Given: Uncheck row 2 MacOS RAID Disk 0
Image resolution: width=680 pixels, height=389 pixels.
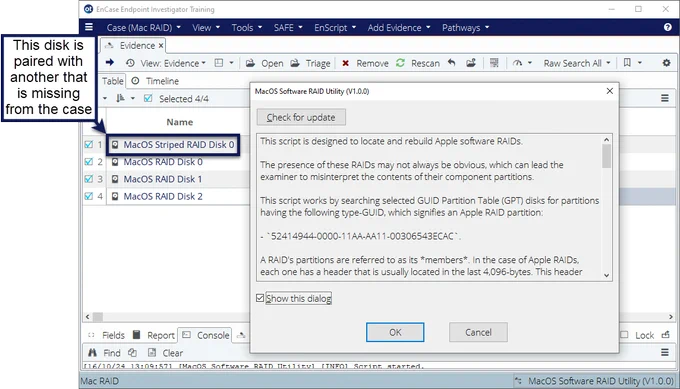Looking at the screenshot, I should coord(88,162).
